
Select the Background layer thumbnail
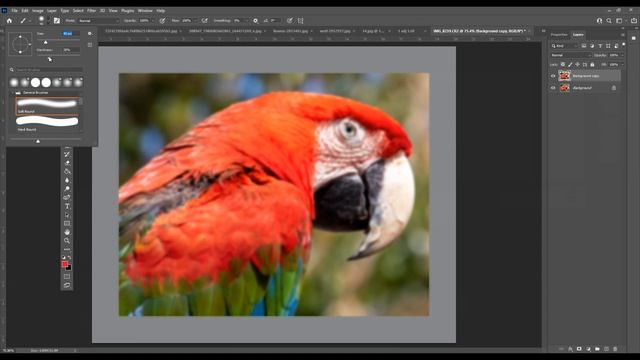coord(564,88)
